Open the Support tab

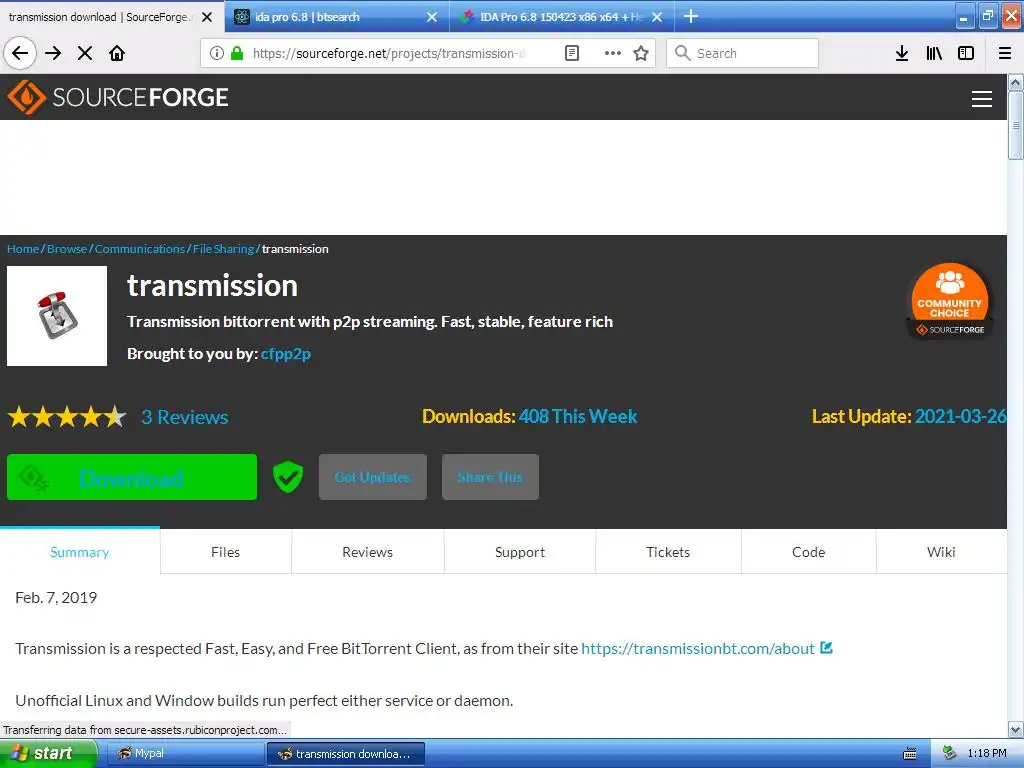[x=520, y=552]
